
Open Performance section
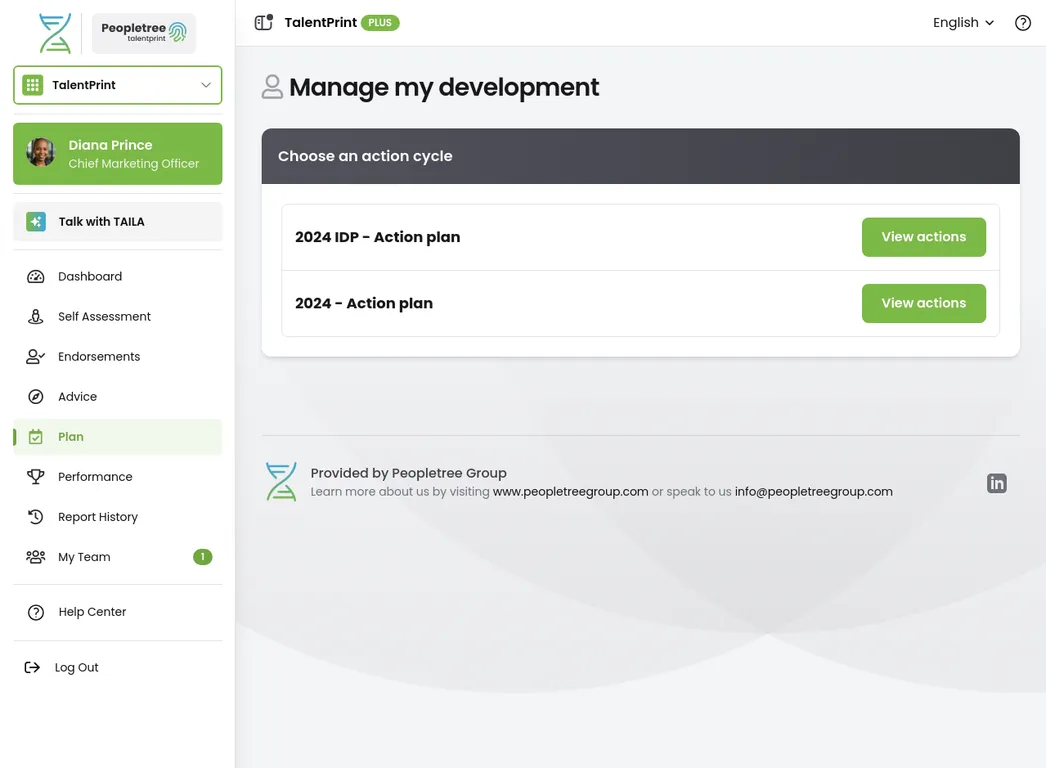[x=117, y=476]
